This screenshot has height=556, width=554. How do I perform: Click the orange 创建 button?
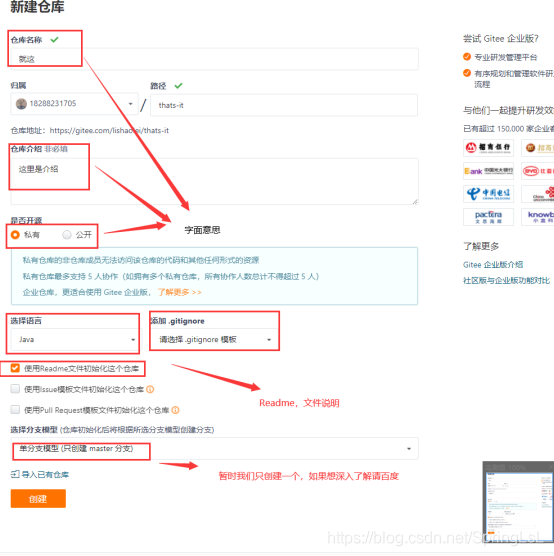tap(38, 499)
